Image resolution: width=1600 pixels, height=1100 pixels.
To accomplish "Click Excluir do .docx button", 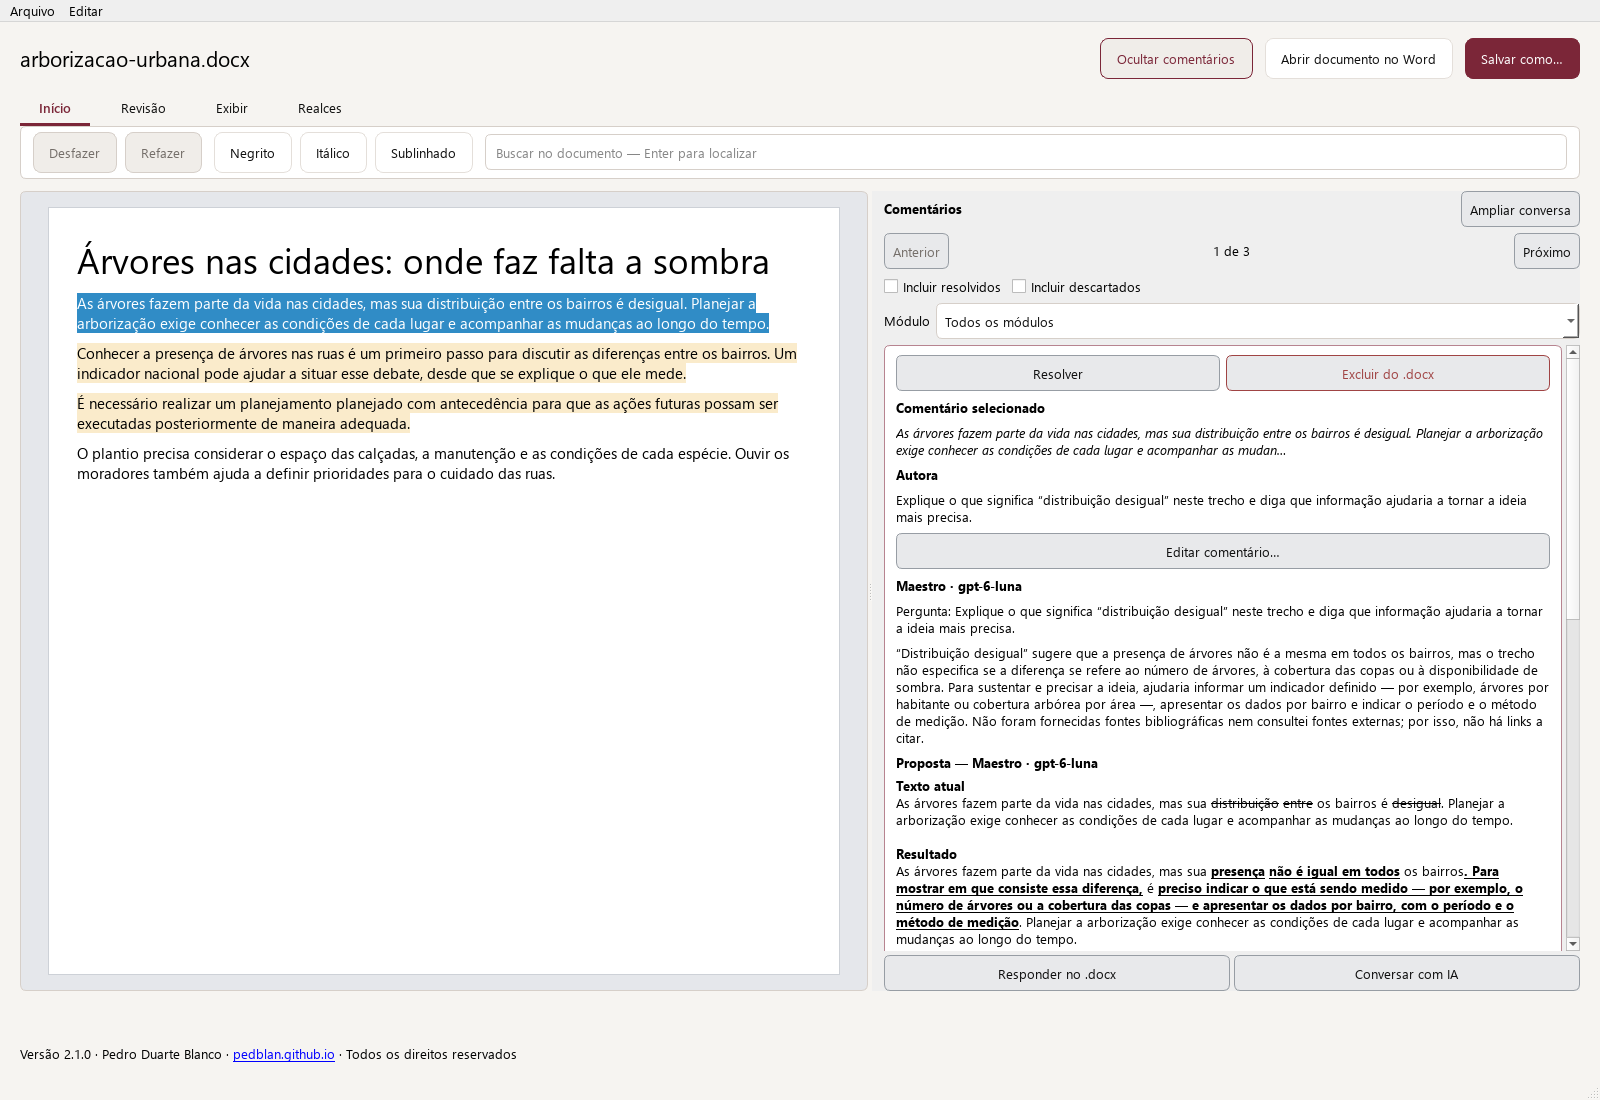I will click(1388, 374).
